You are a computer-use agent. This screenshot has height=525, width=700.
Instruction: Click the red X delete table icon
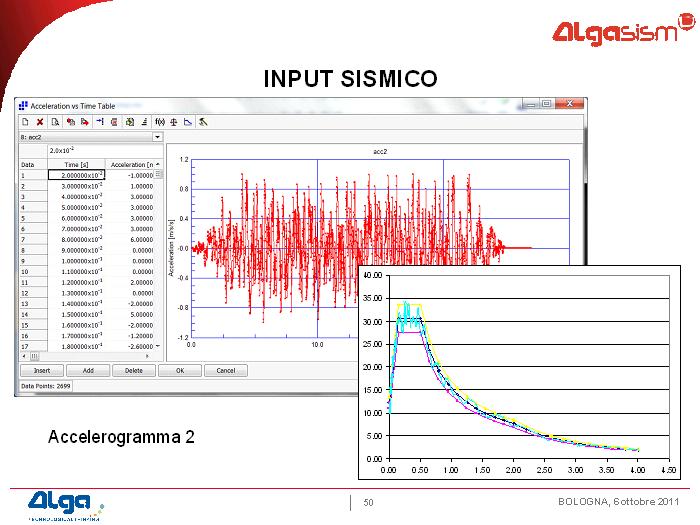click(x=40, y=122)
